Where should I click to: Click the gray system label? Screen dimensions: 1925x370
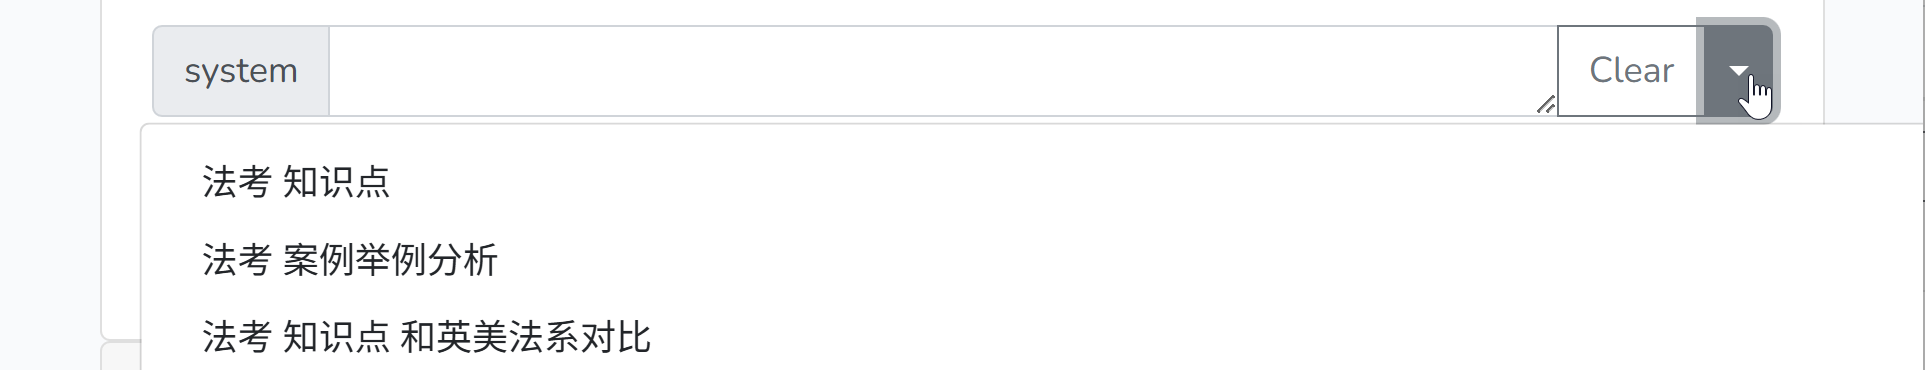(241, 71)
